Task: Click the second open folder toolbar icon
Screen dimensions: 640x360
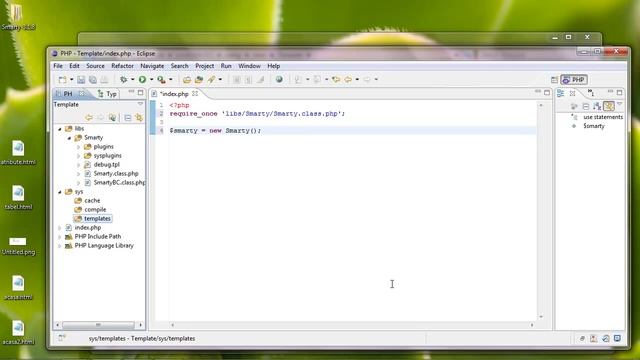Action: point(199,80)
